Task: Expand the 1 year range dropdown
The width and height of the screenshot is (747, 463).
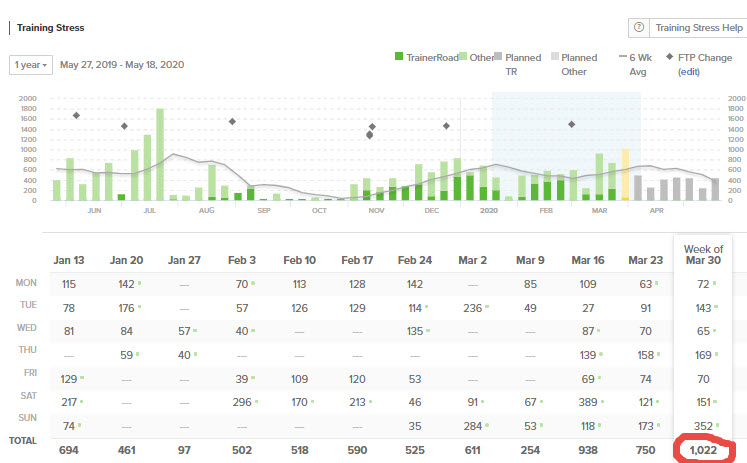Action: point(30,65)
